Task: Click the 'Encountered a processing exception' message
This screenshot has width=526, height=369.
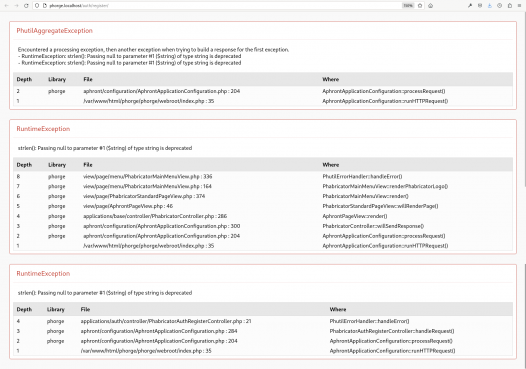Action: coord(153,50)
